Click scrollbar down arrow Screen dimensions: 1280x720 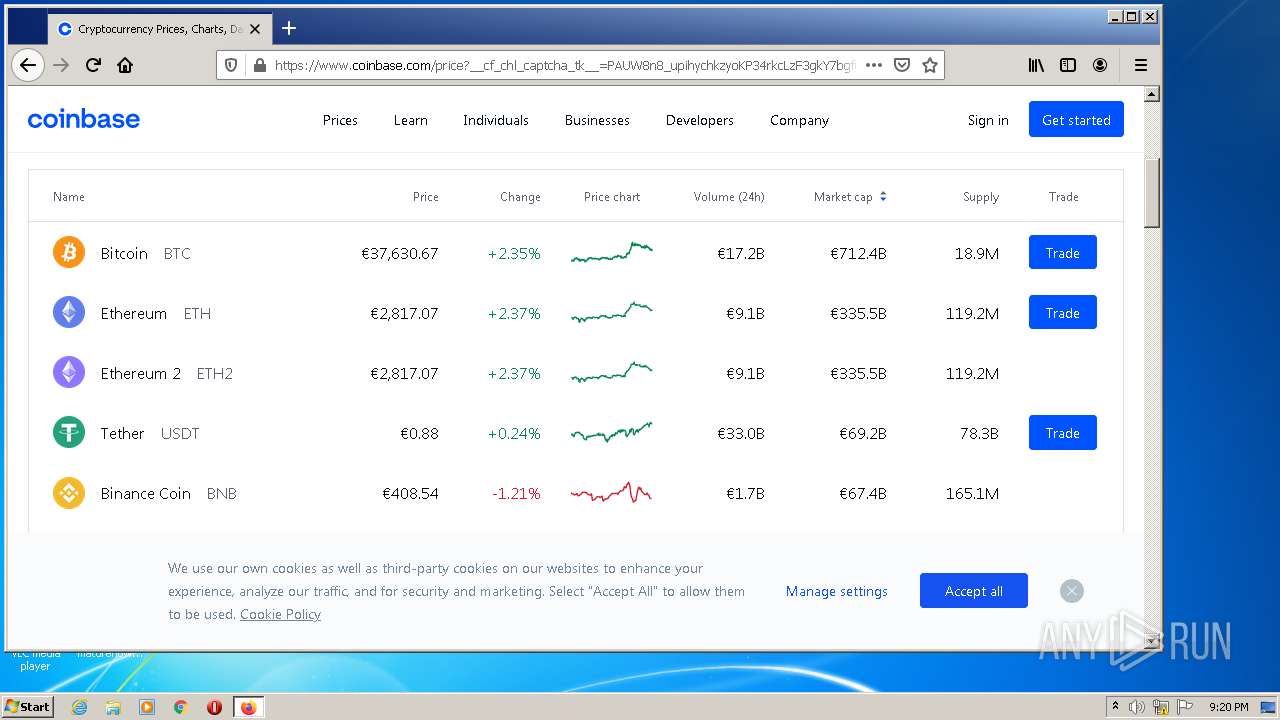(x=1151, y=640)
